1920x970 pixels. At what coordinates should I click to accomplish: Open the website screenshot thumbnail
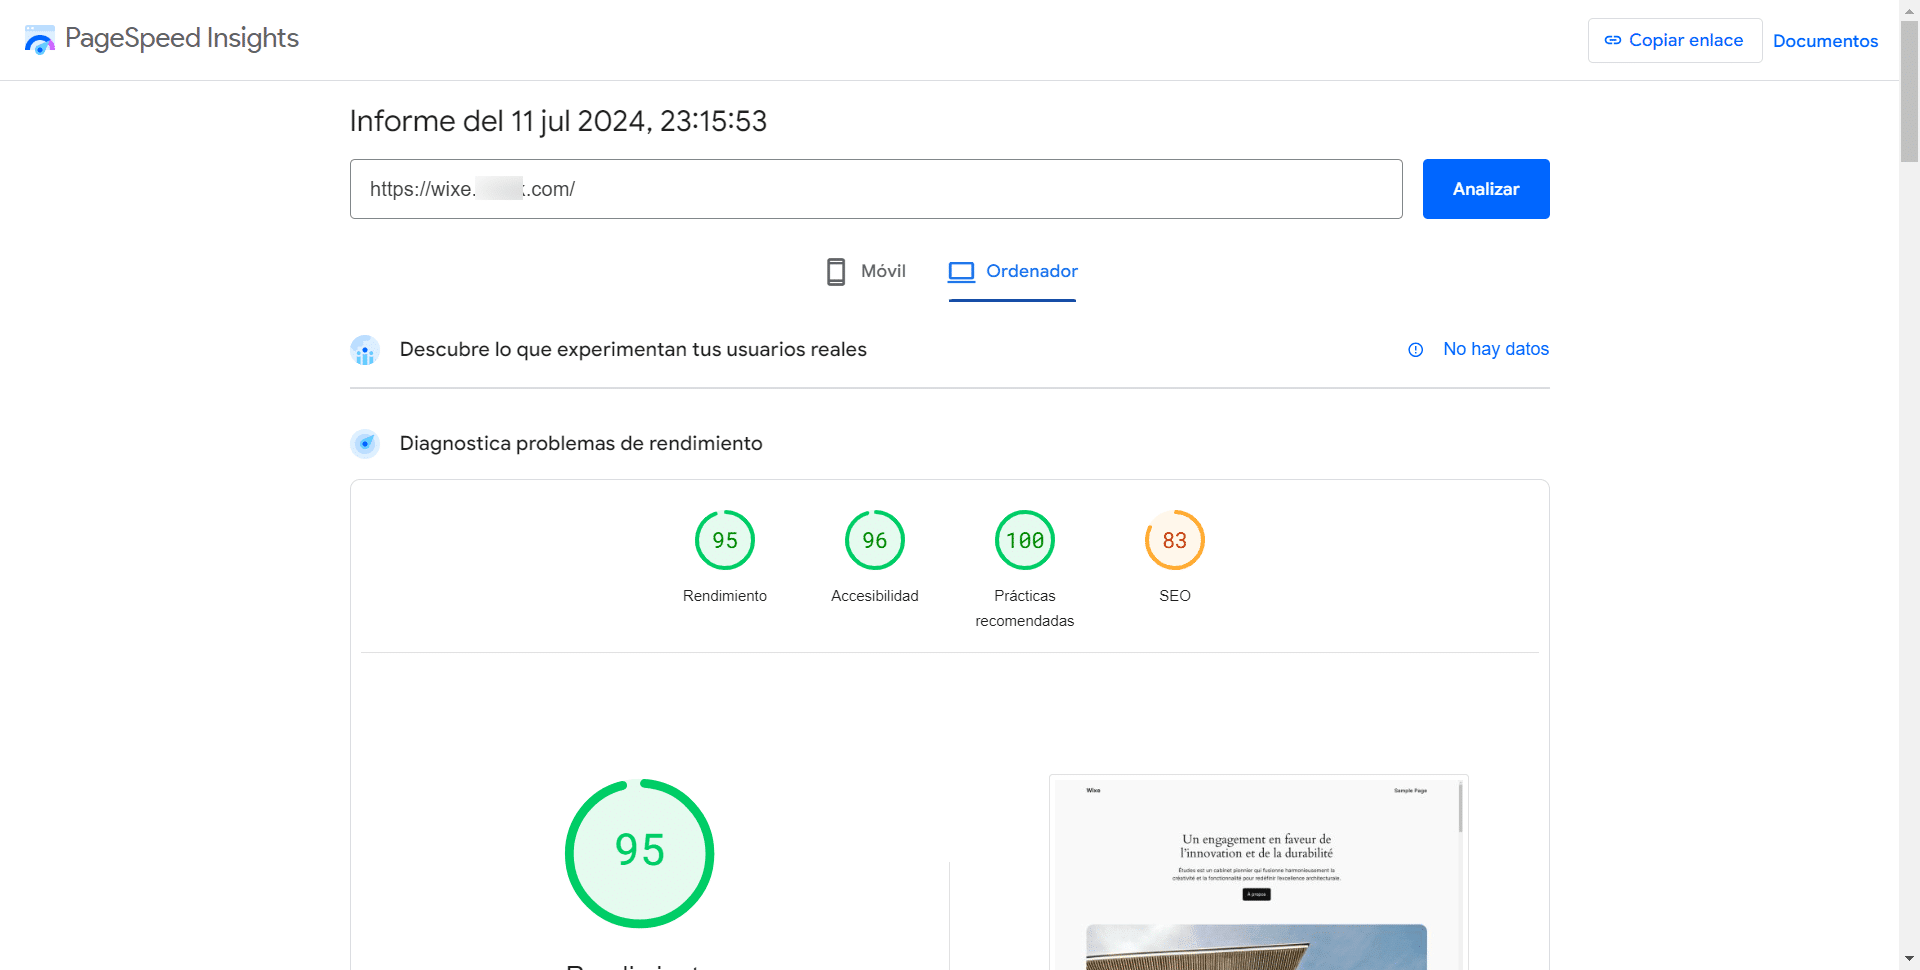click(x=1259, y=872)
